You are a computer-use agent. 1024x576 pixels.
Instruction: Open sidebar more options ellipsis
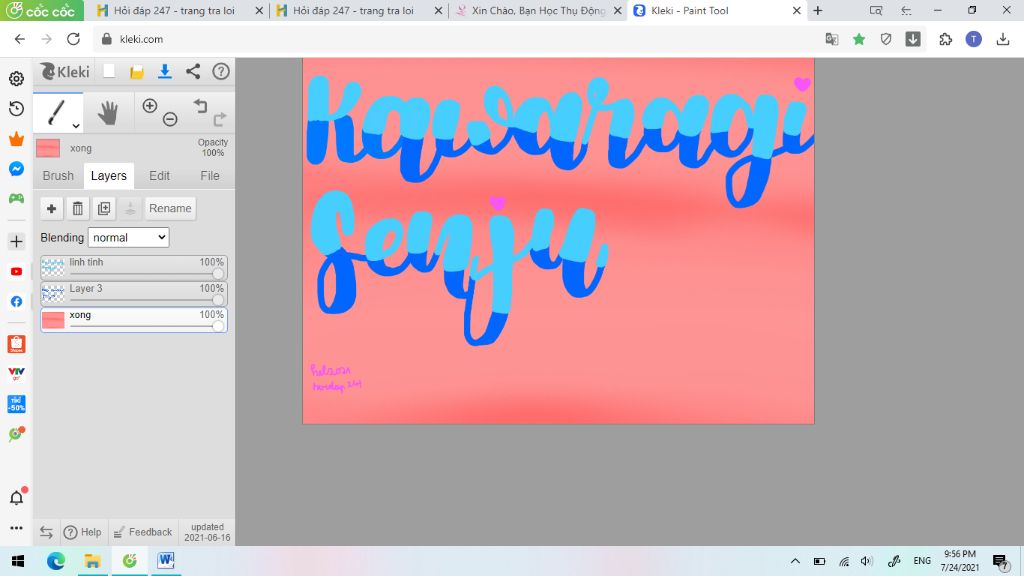(16, 528)
